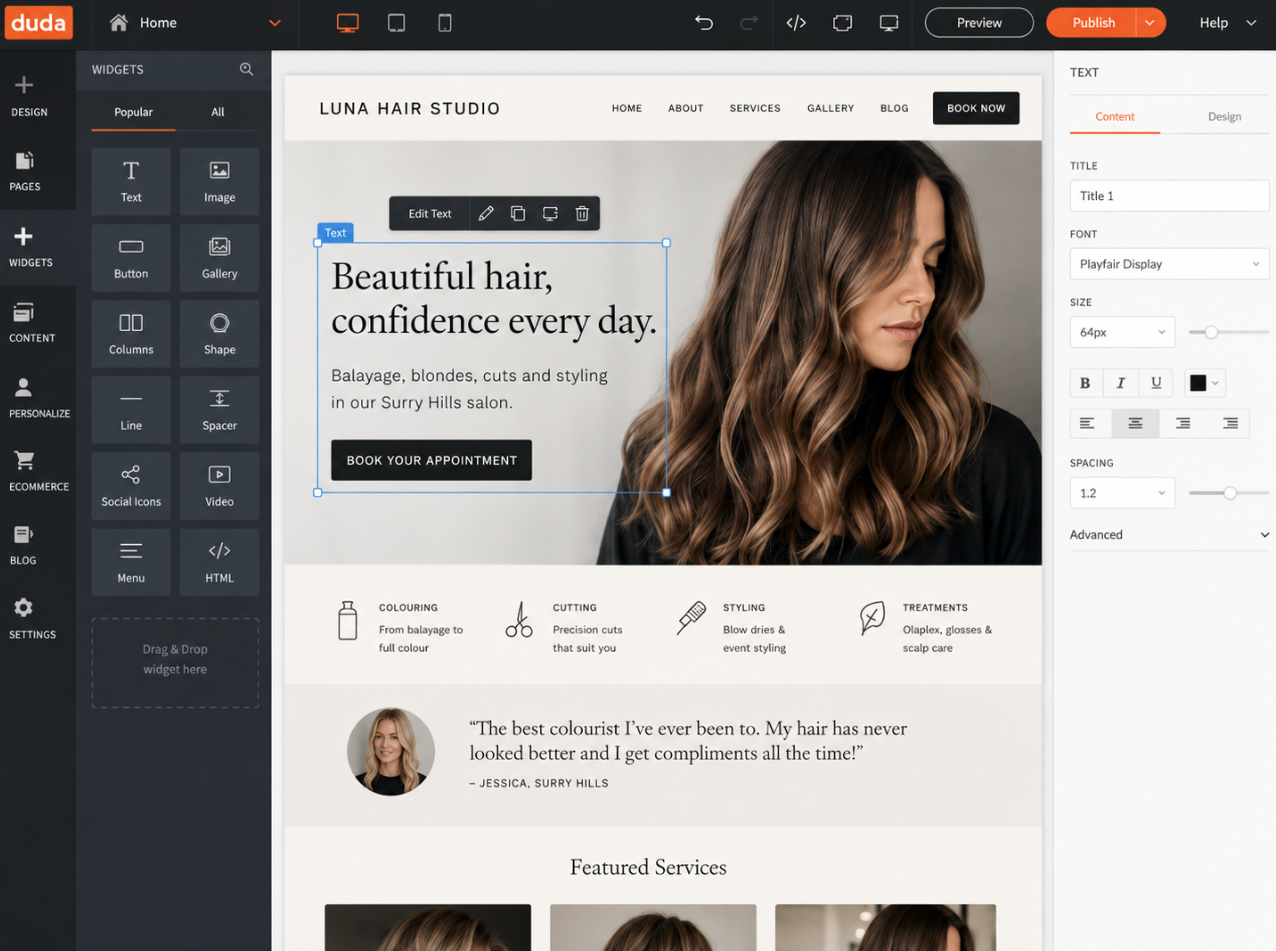Image resolution: width=1276 pixels, height=951 pixels.
Task: Click the redo arrow
Action: [749, 23]
